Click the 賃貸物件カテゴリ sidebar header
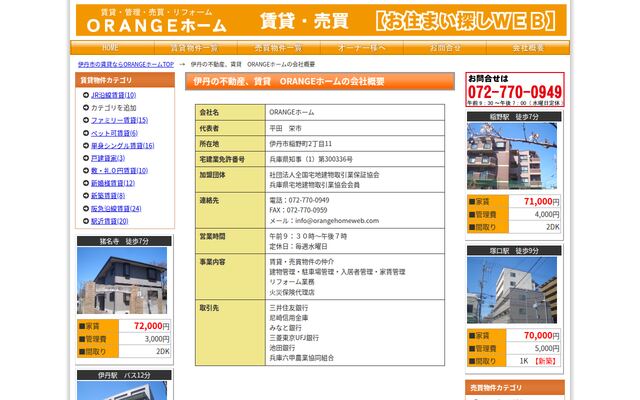 coord(125,80)
